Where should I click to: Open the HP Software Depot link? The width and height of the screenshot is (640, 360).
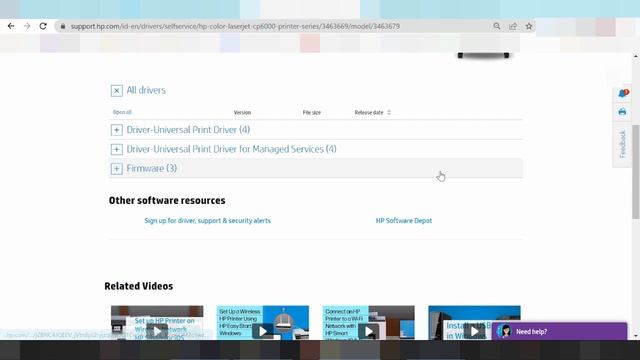[x=404, y=220]
